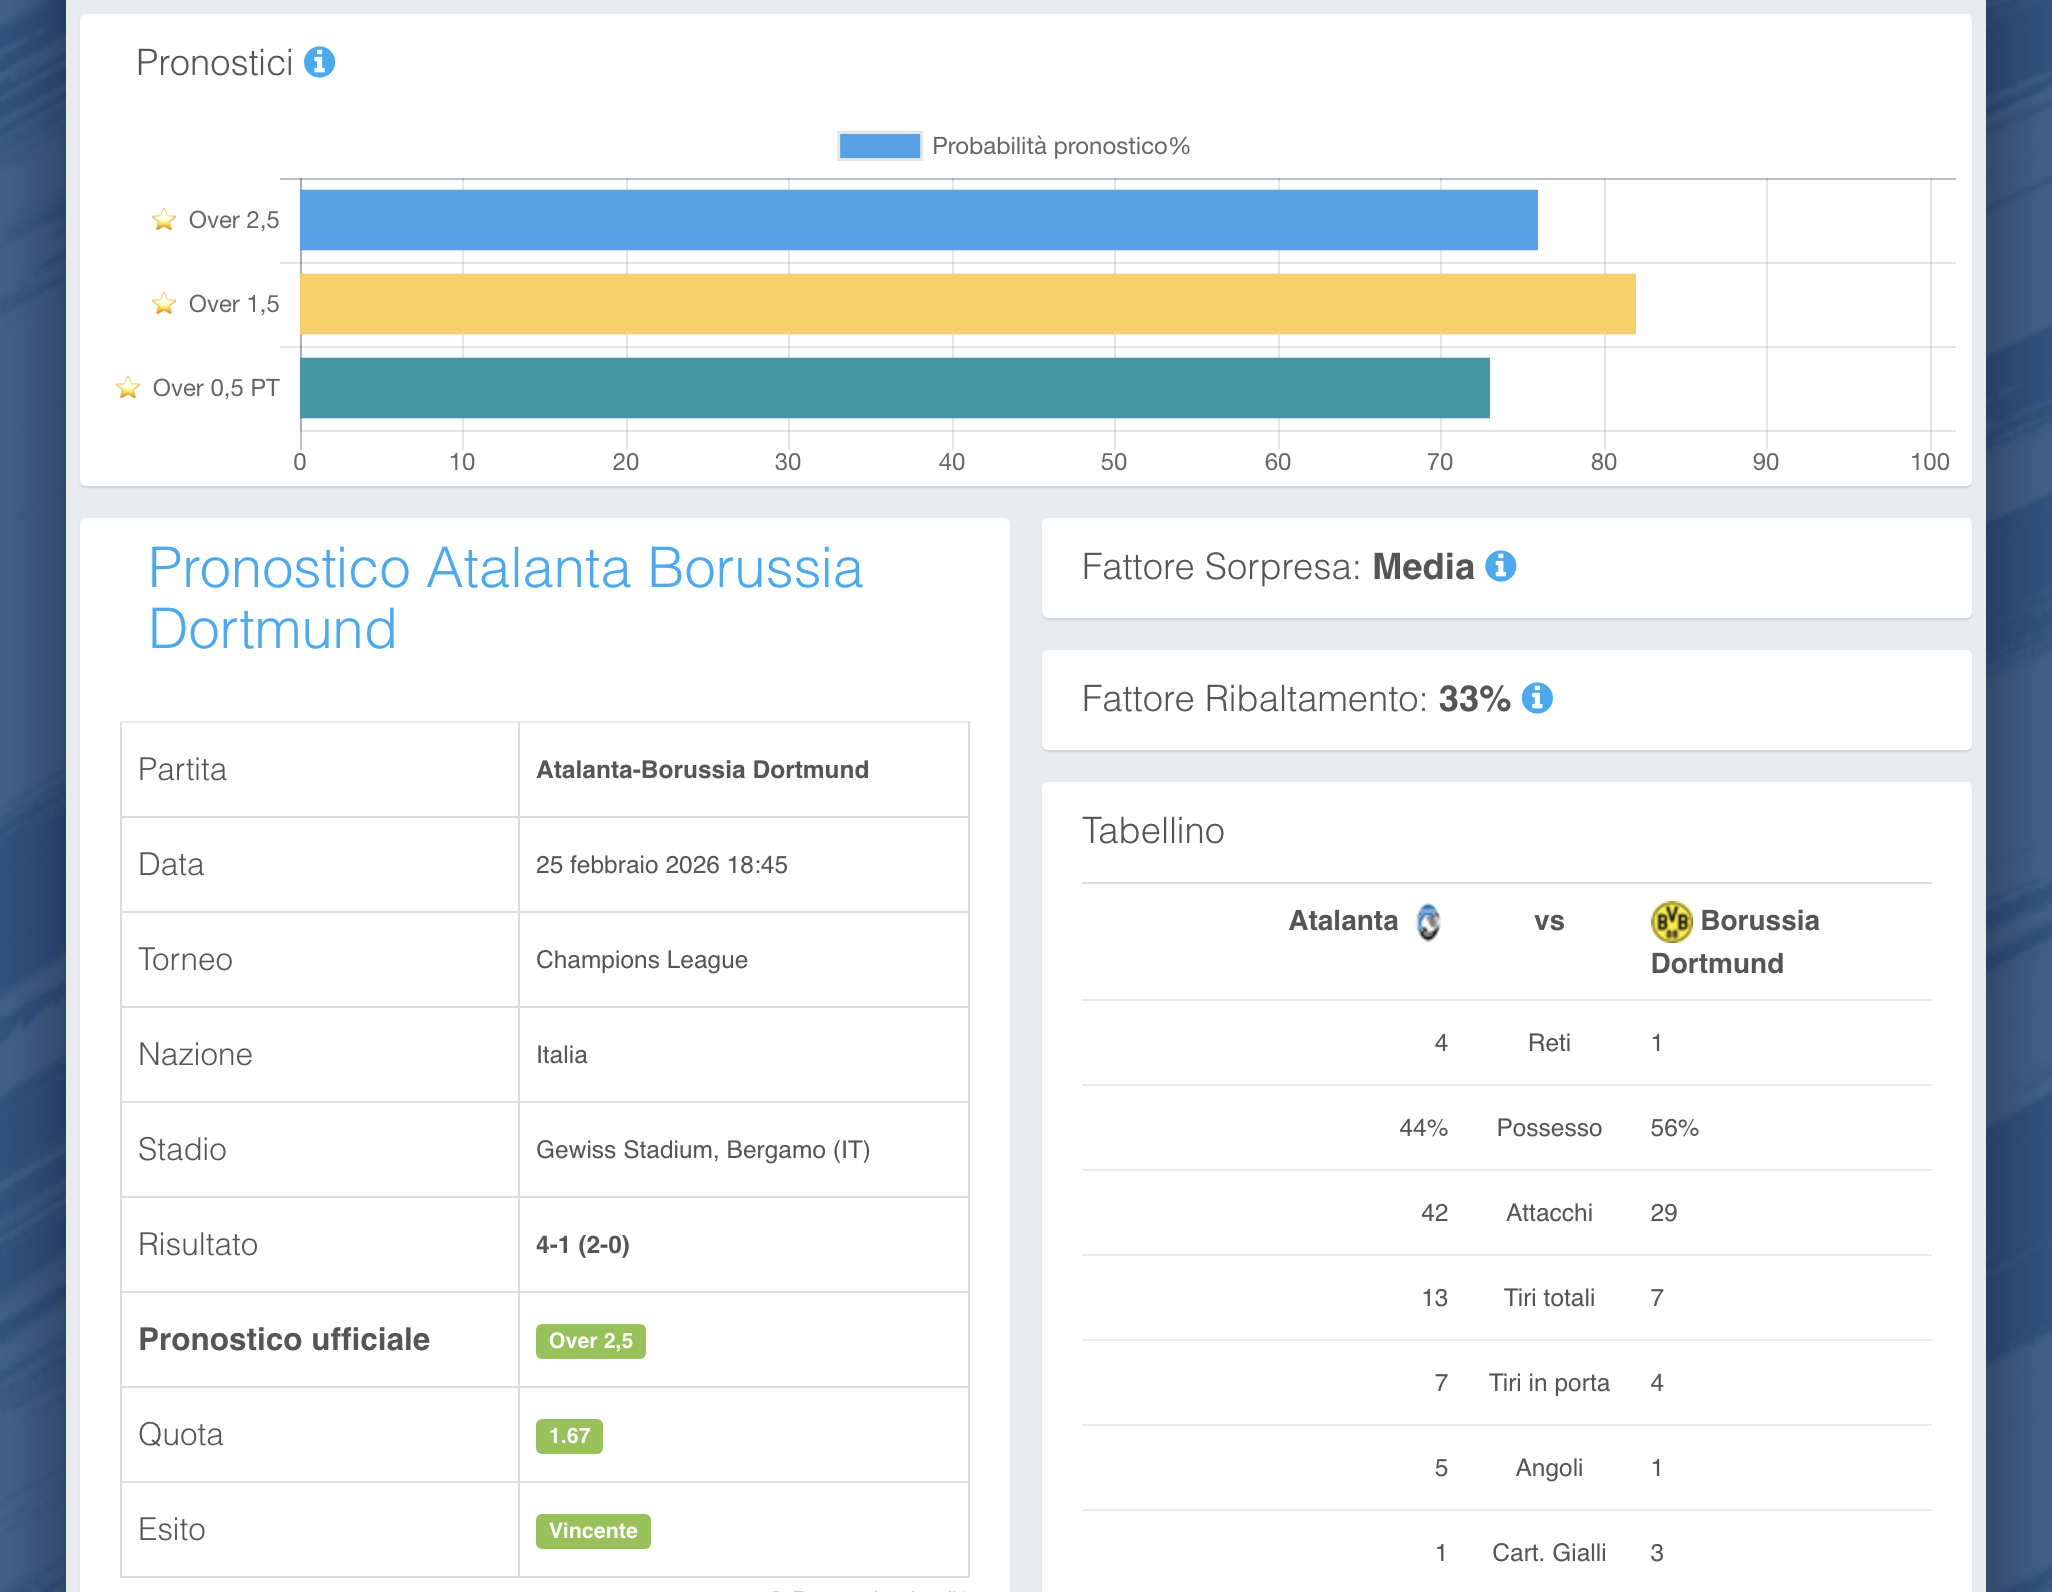The image size is (2052, 1592).
Task: Click the blue Over 2,5 probability bar
Action: (x=918, y=220)
